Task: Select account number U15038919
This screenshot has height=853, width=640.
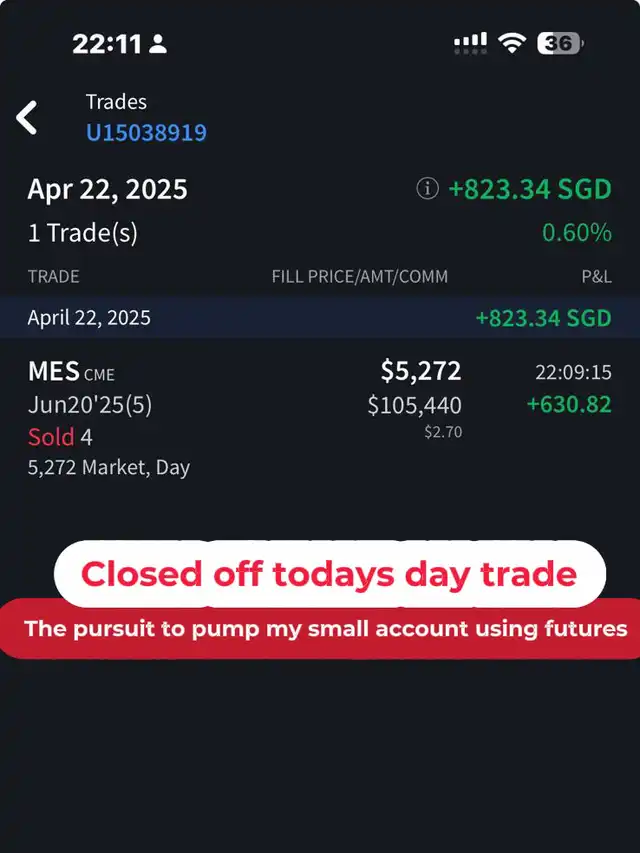Action: (146, 132)
